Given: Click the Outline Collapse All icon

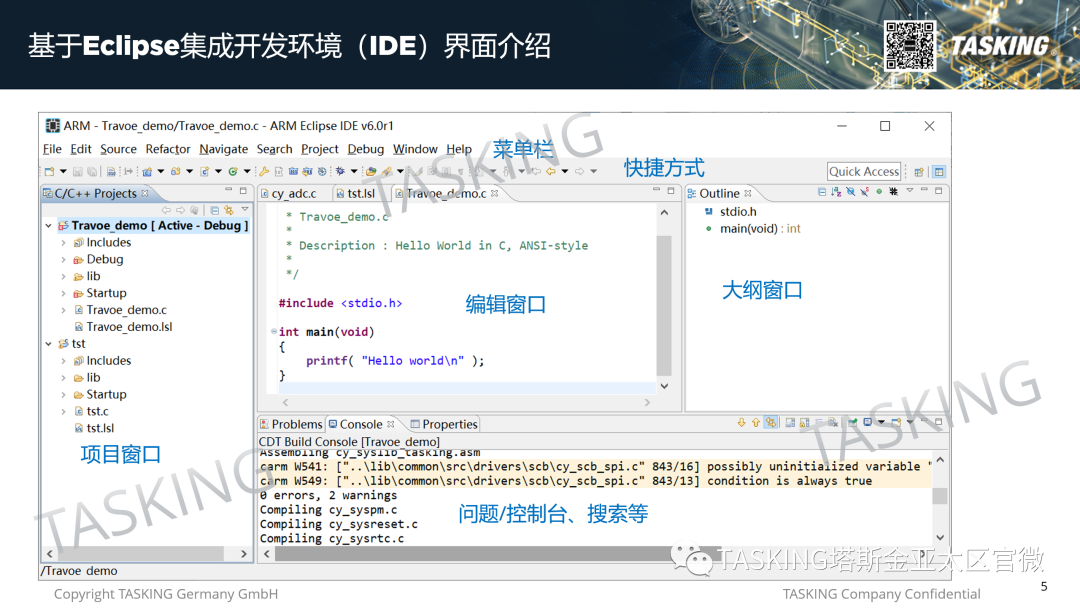Looking at the screenshot, I should 822,192.
